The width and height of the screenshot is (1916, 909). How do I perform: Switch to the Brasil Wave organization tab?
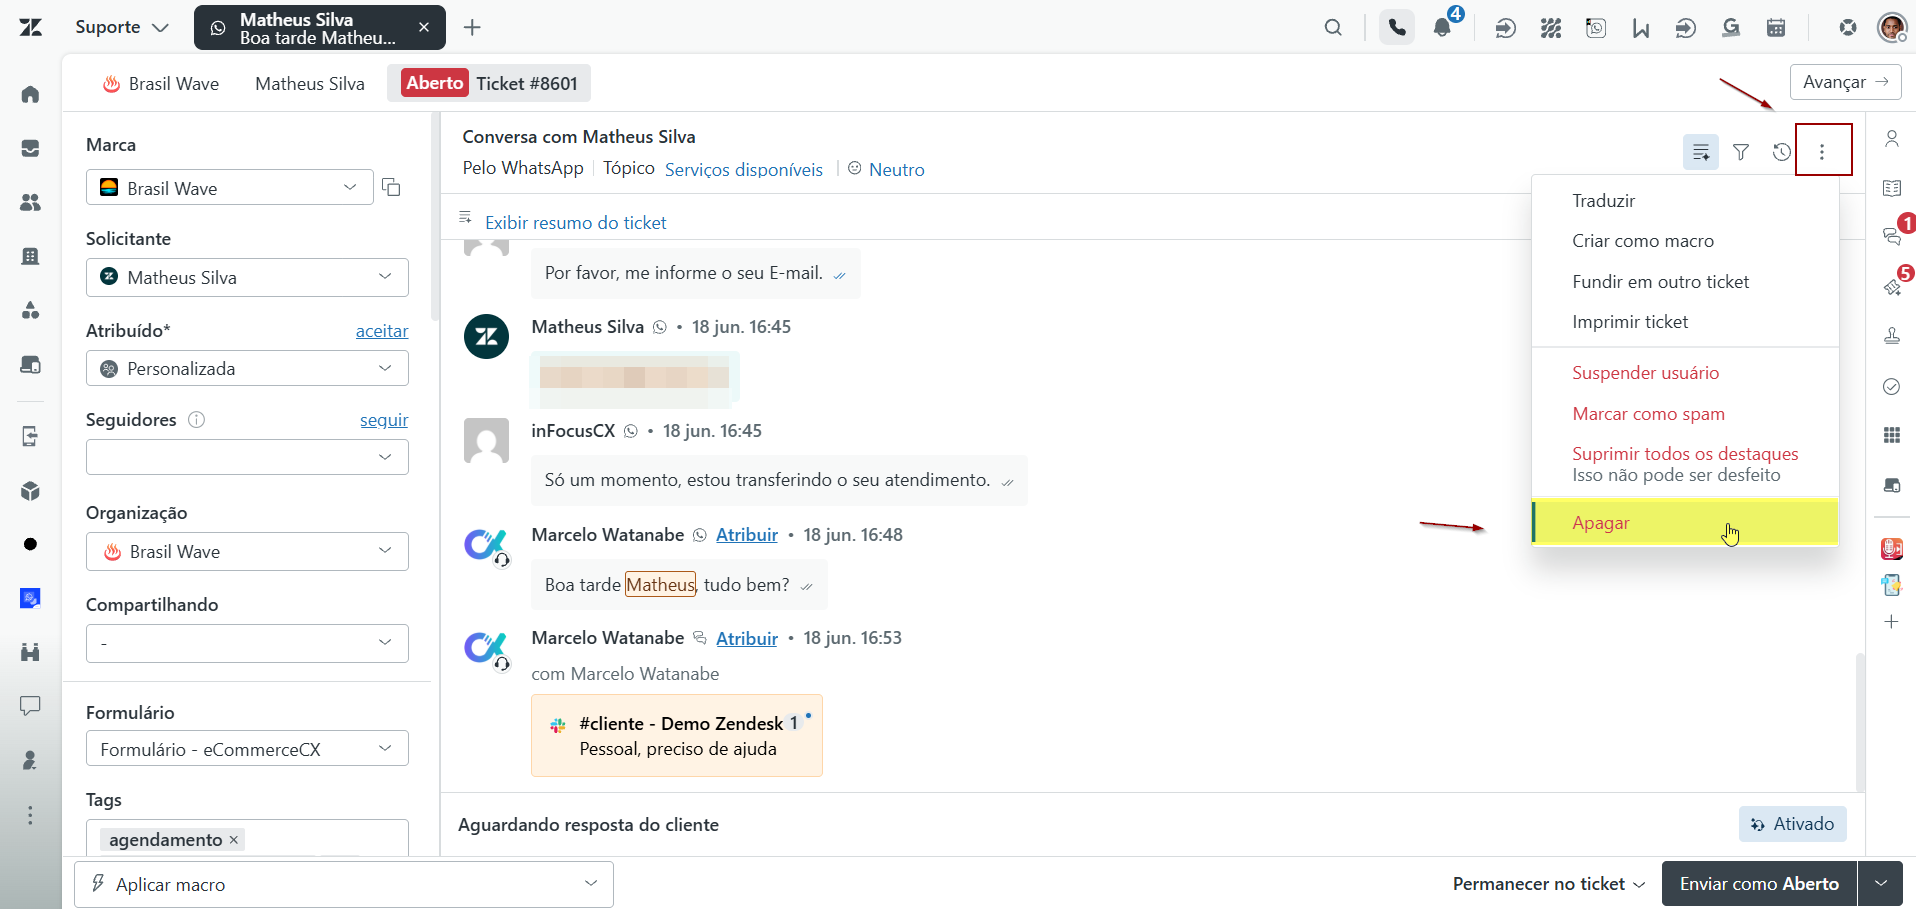pyautogui.click(x=161, y=84)
